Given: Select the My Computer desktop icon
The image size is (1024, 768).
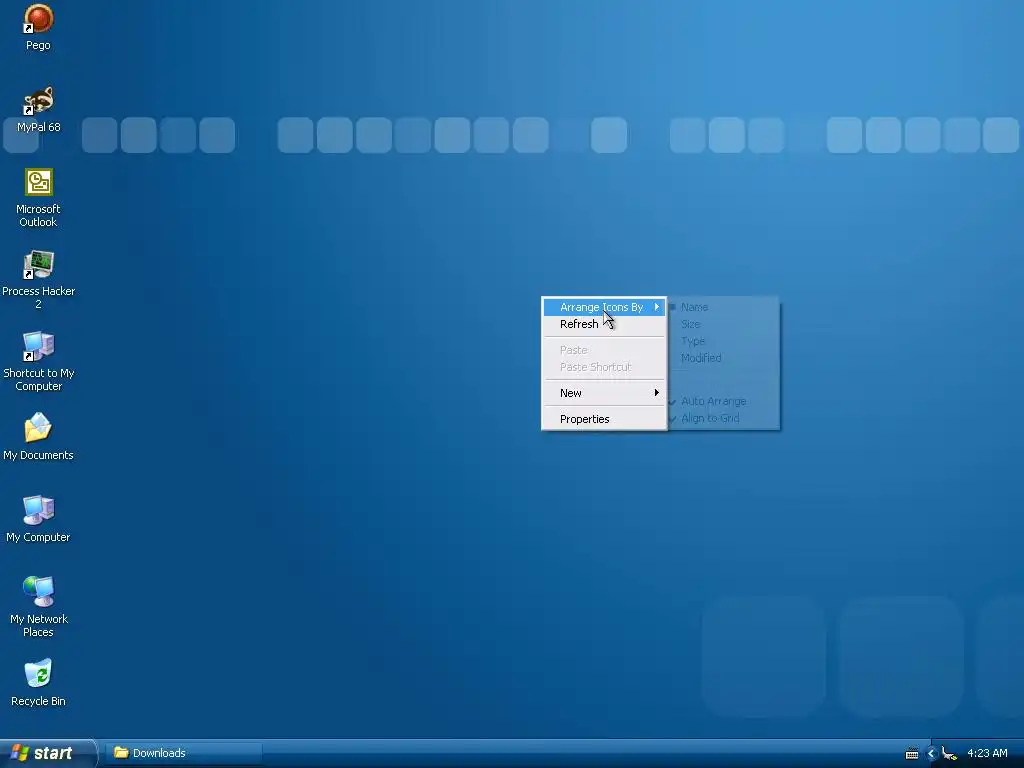Looking at the screenshot, I should click(x=38, y=510).
